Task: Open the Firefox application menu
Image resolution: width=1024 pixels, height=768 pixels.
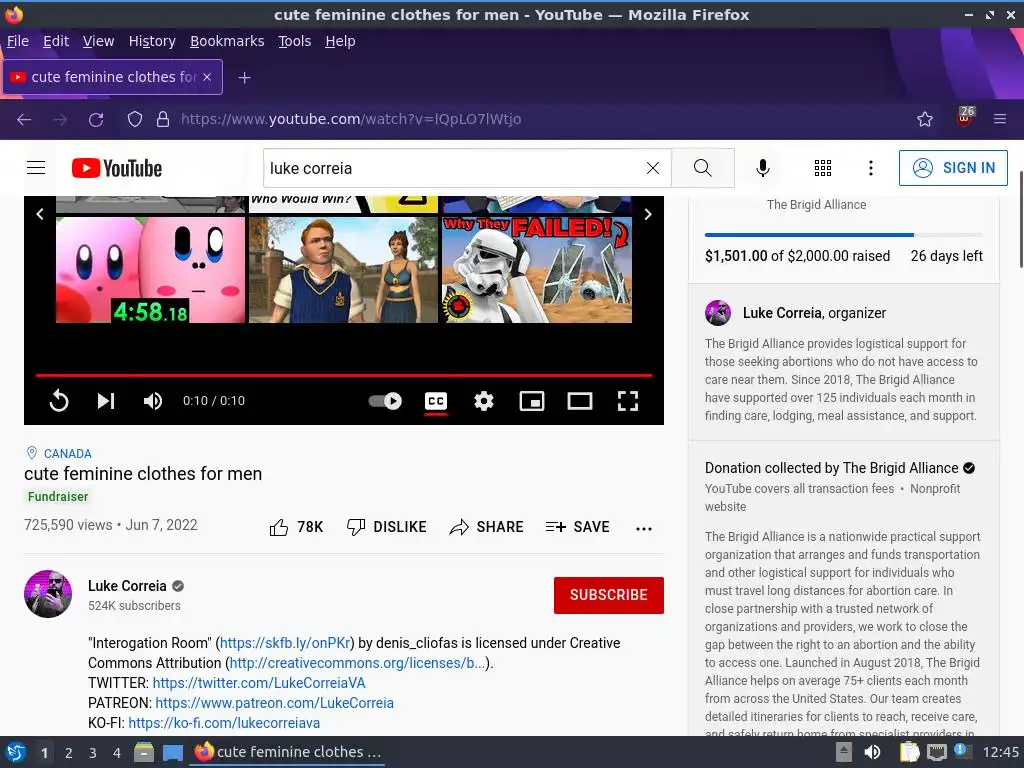Action: [1000, 119]
